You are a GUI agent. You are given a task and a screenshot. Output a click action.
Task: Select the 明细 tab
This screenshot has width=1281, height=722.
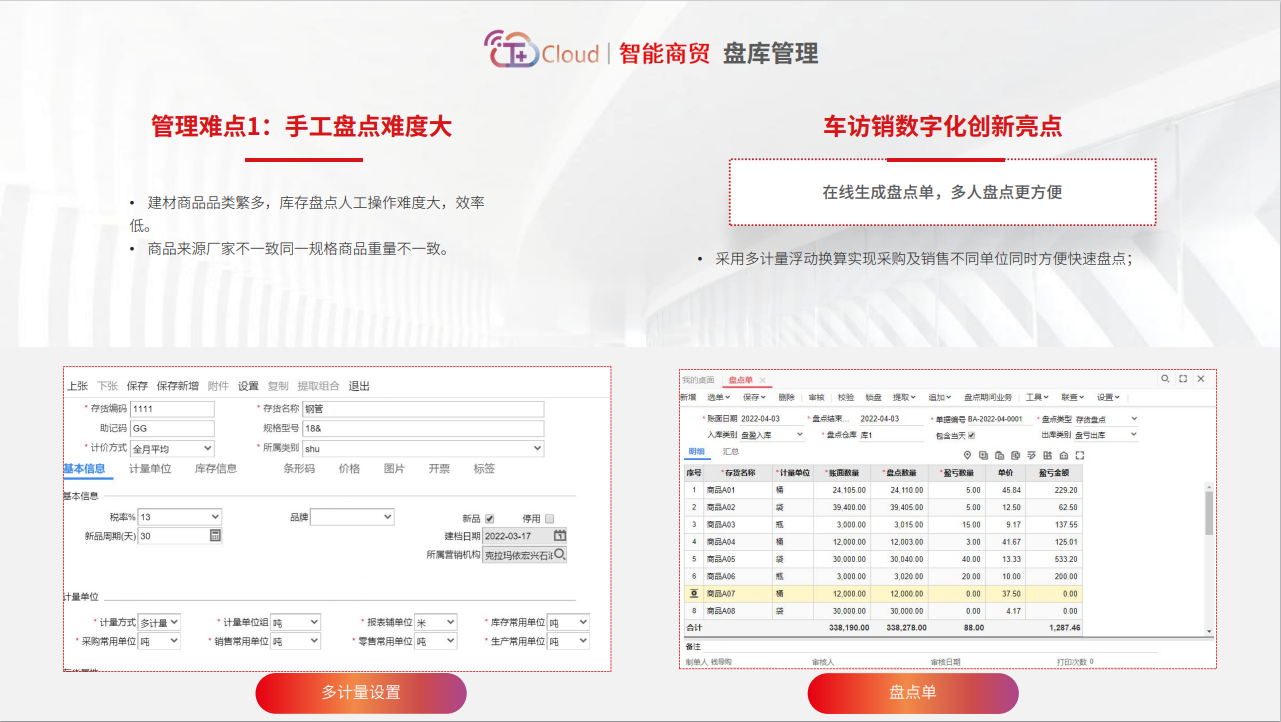tap(696, 453)
